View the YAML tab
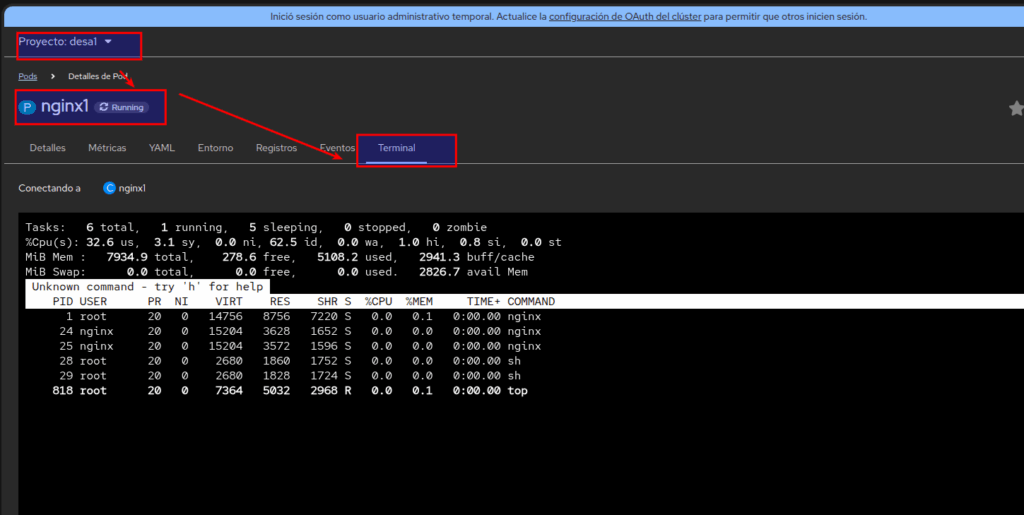 (x=162, y=148)
